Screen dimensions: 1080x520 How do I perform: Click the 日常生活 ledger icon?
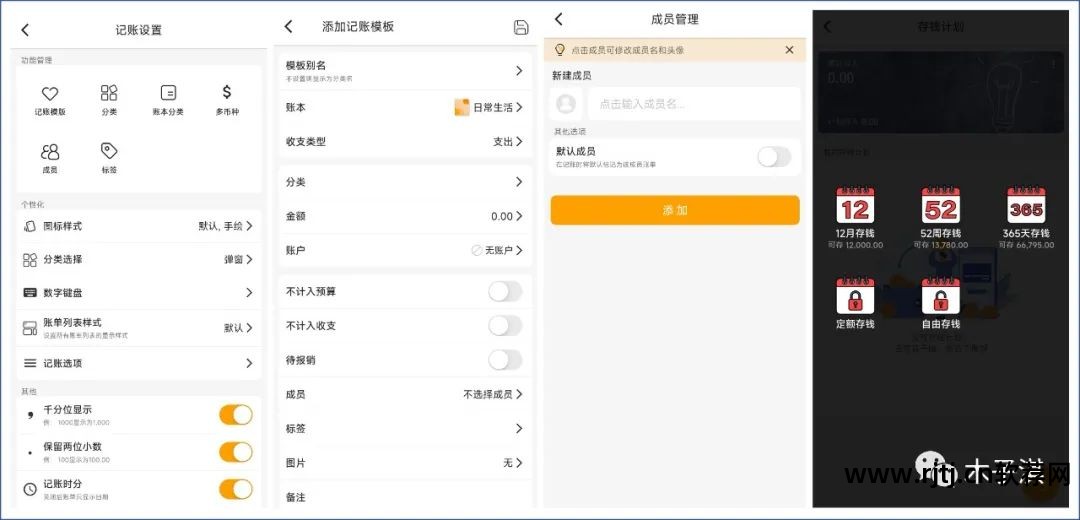[x=462, y=107]
